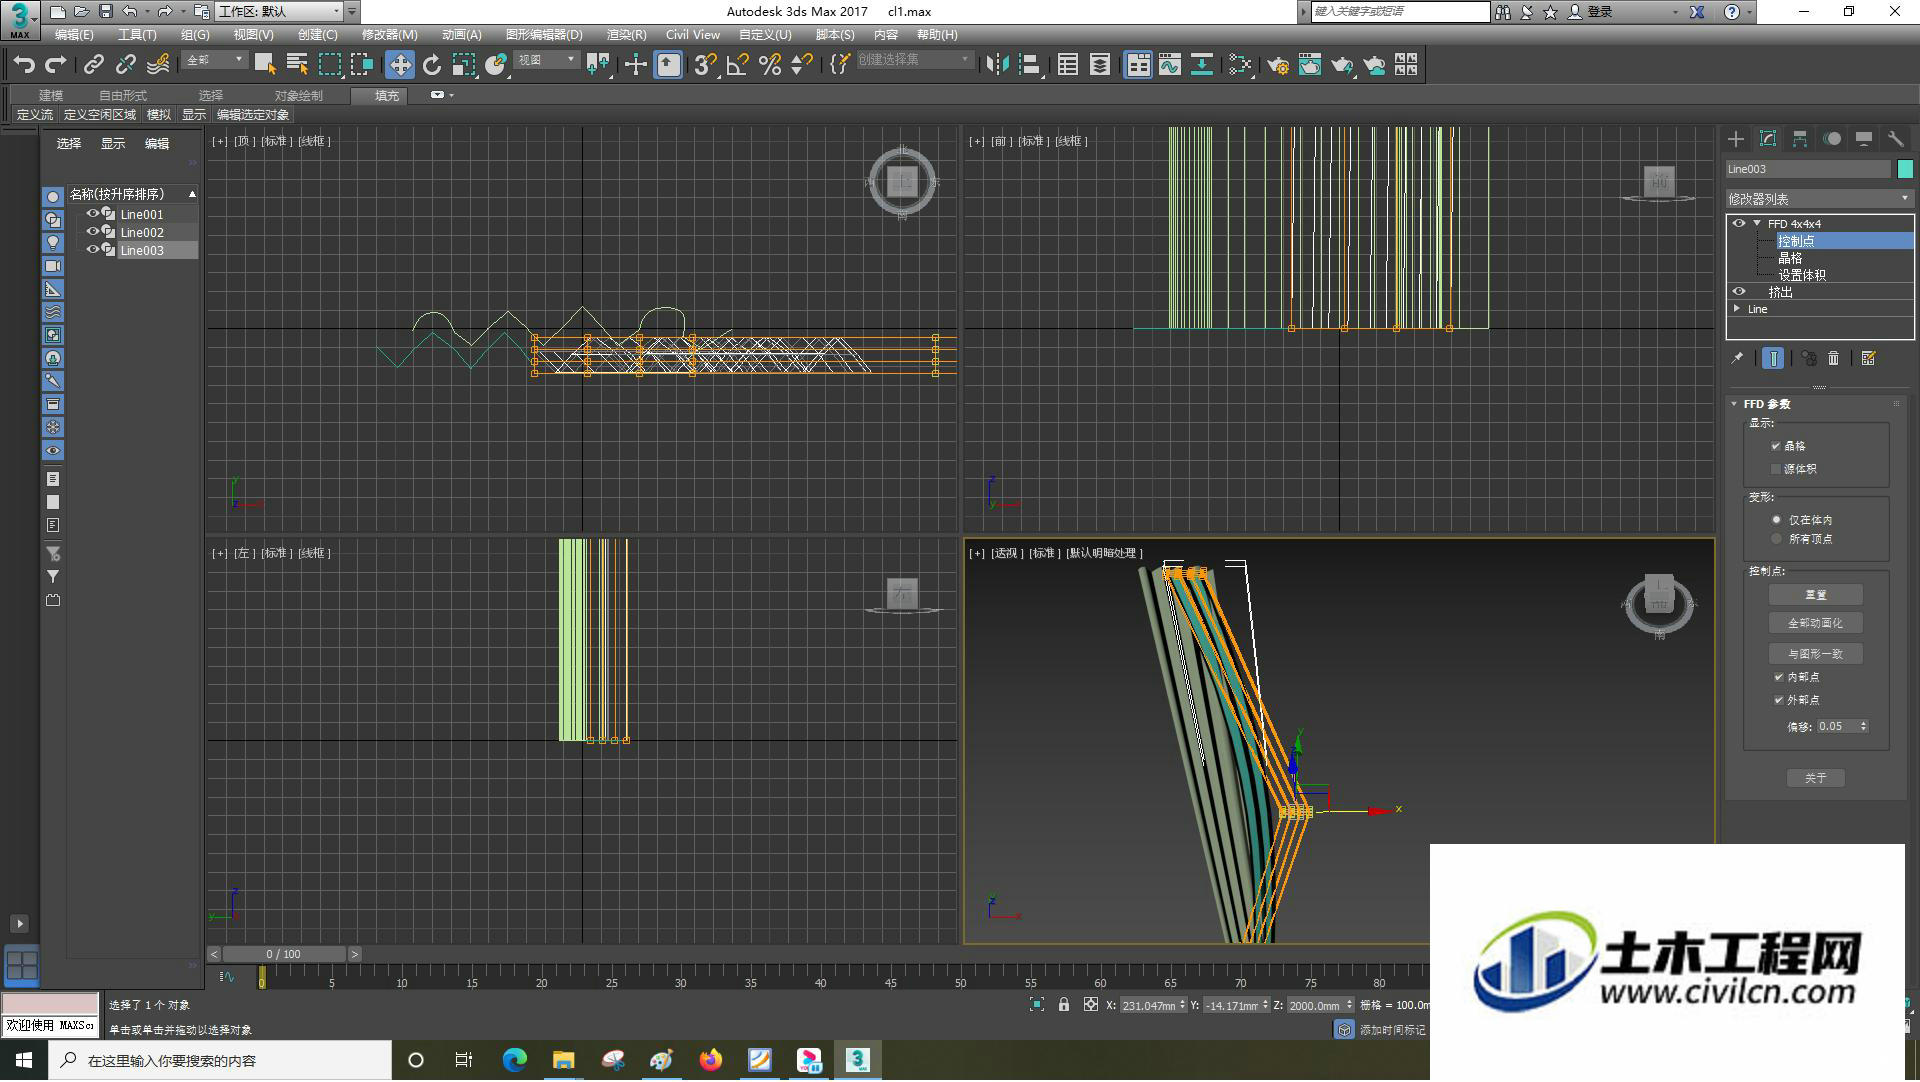Click the 关于 button

tap(1815, 778)
